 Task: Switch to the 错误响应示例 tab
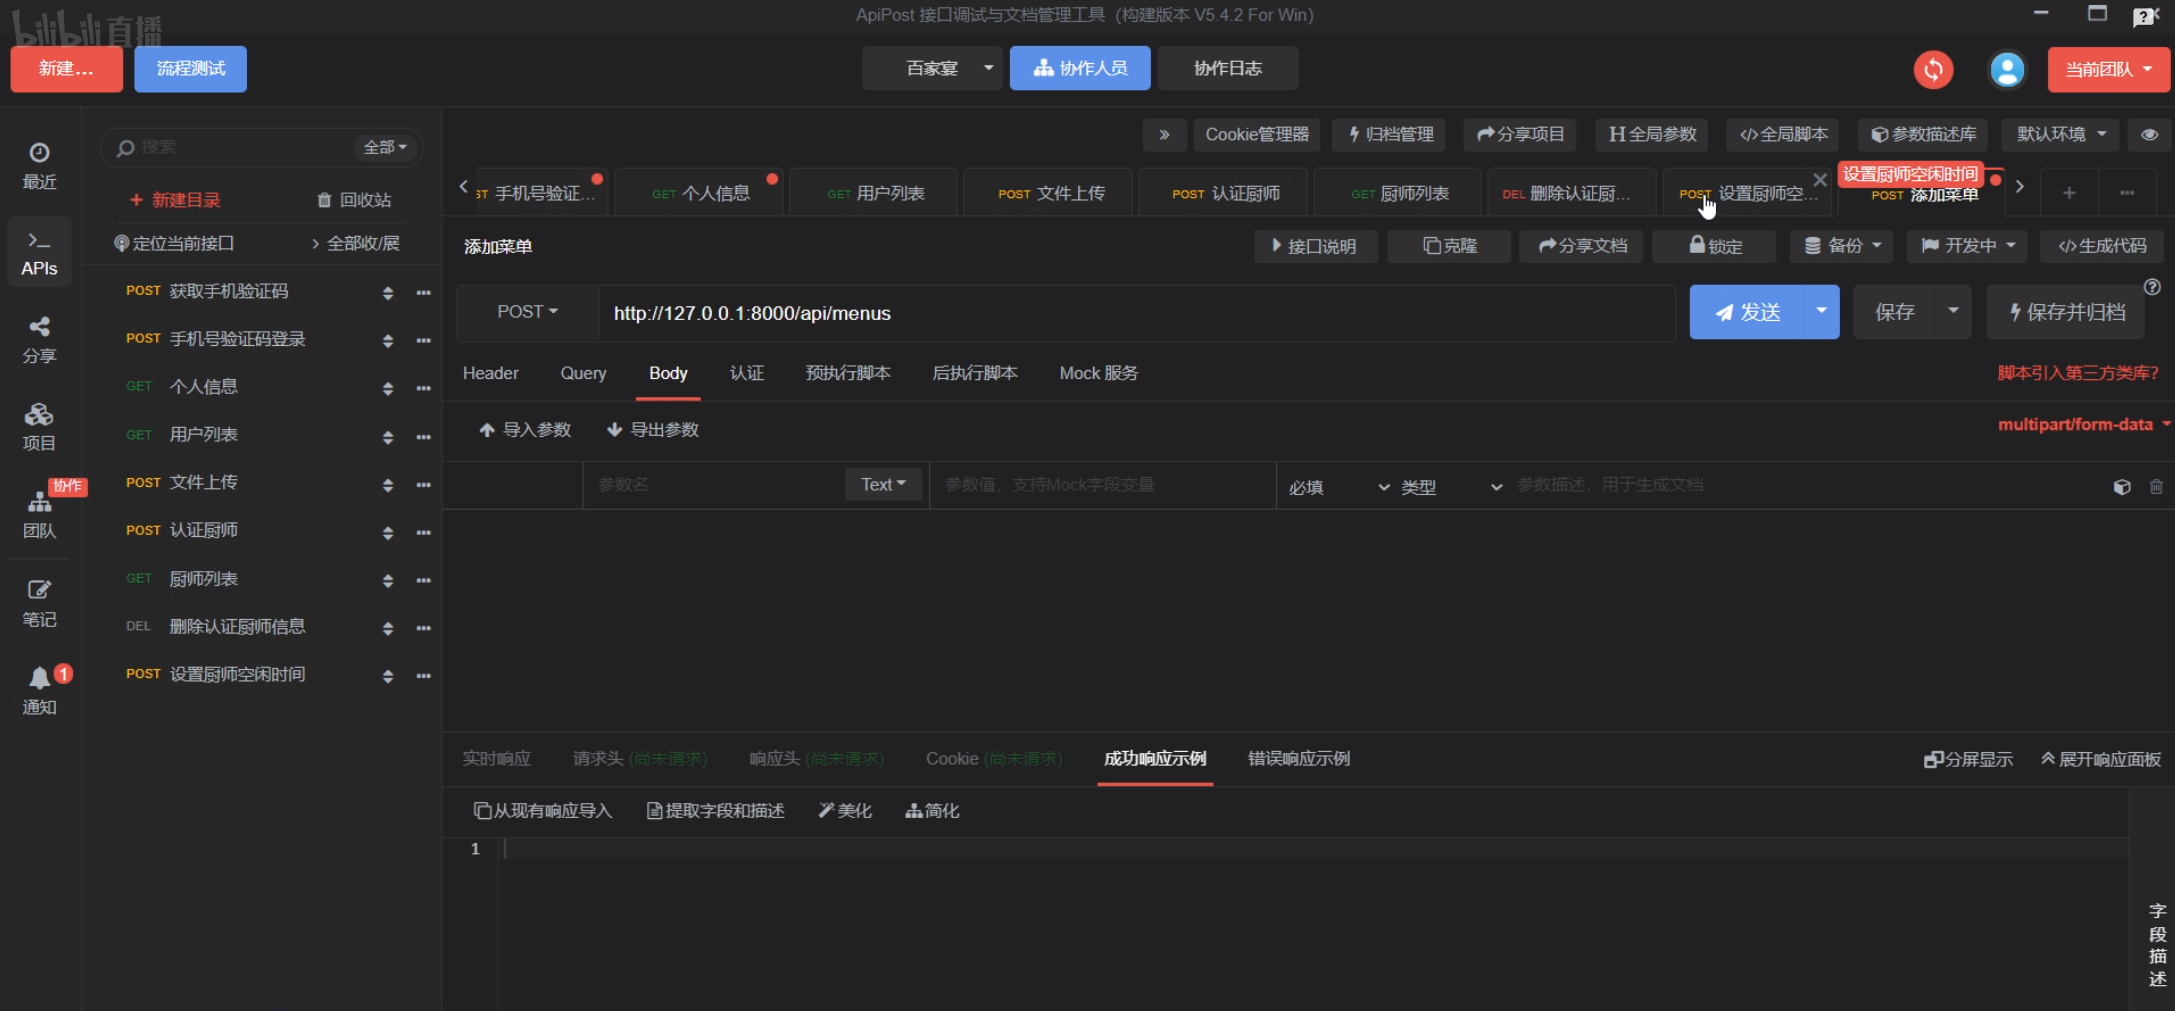[1298, 759]
